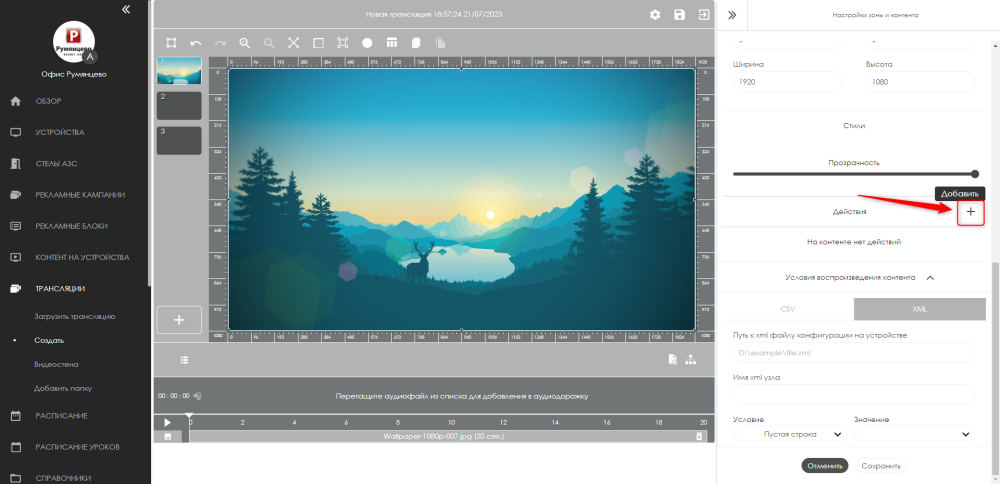The height and width of the screenshot is (484, 1000).
Task: Click the Прозрачность slider handle
Action: (x=975, y=174)
